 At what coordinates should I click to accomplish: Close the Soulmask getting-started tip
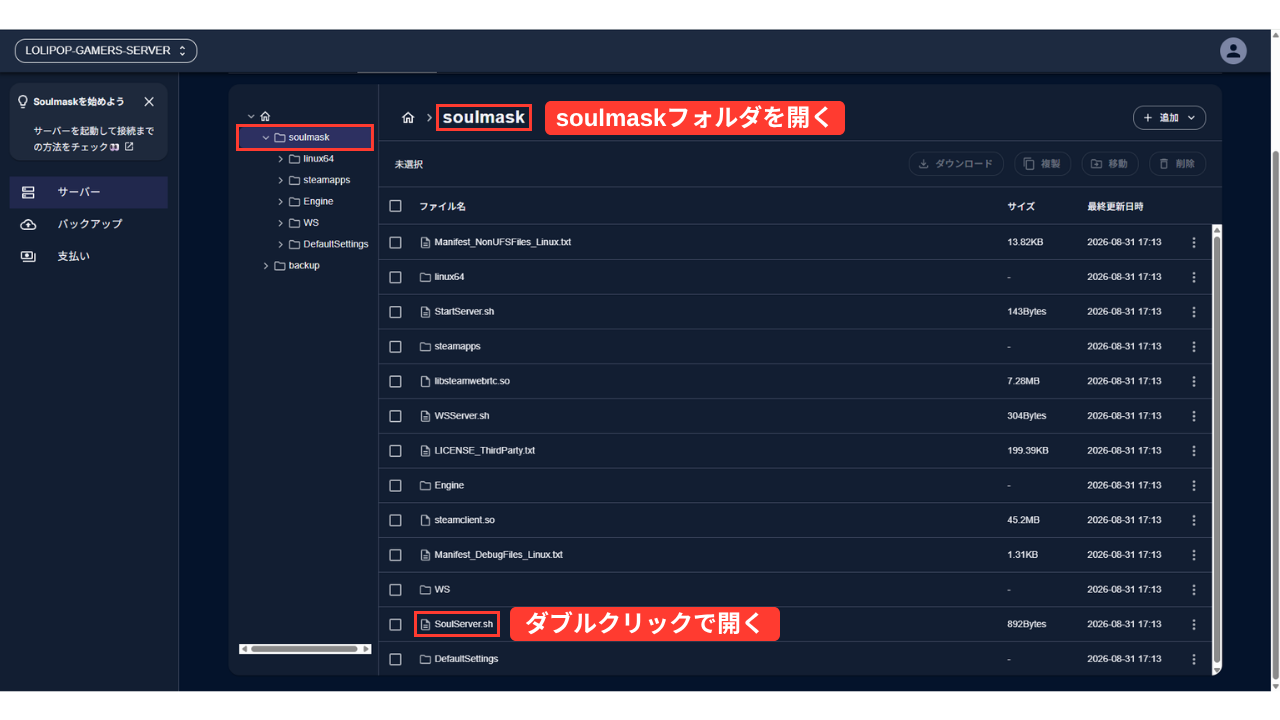point(149,102)
